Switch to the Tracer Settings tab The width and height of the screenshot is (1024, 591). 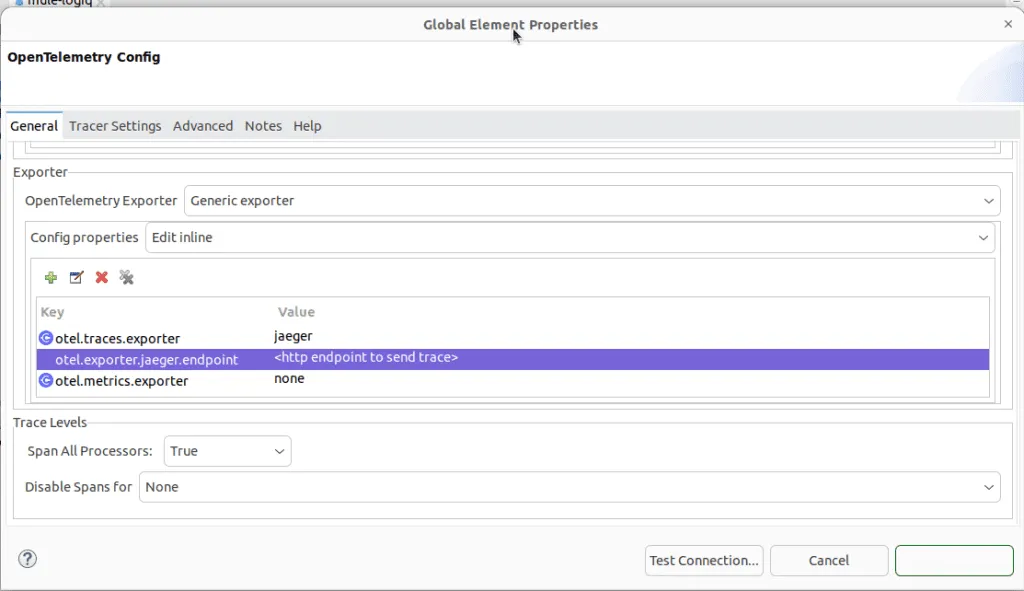point(115,126)
